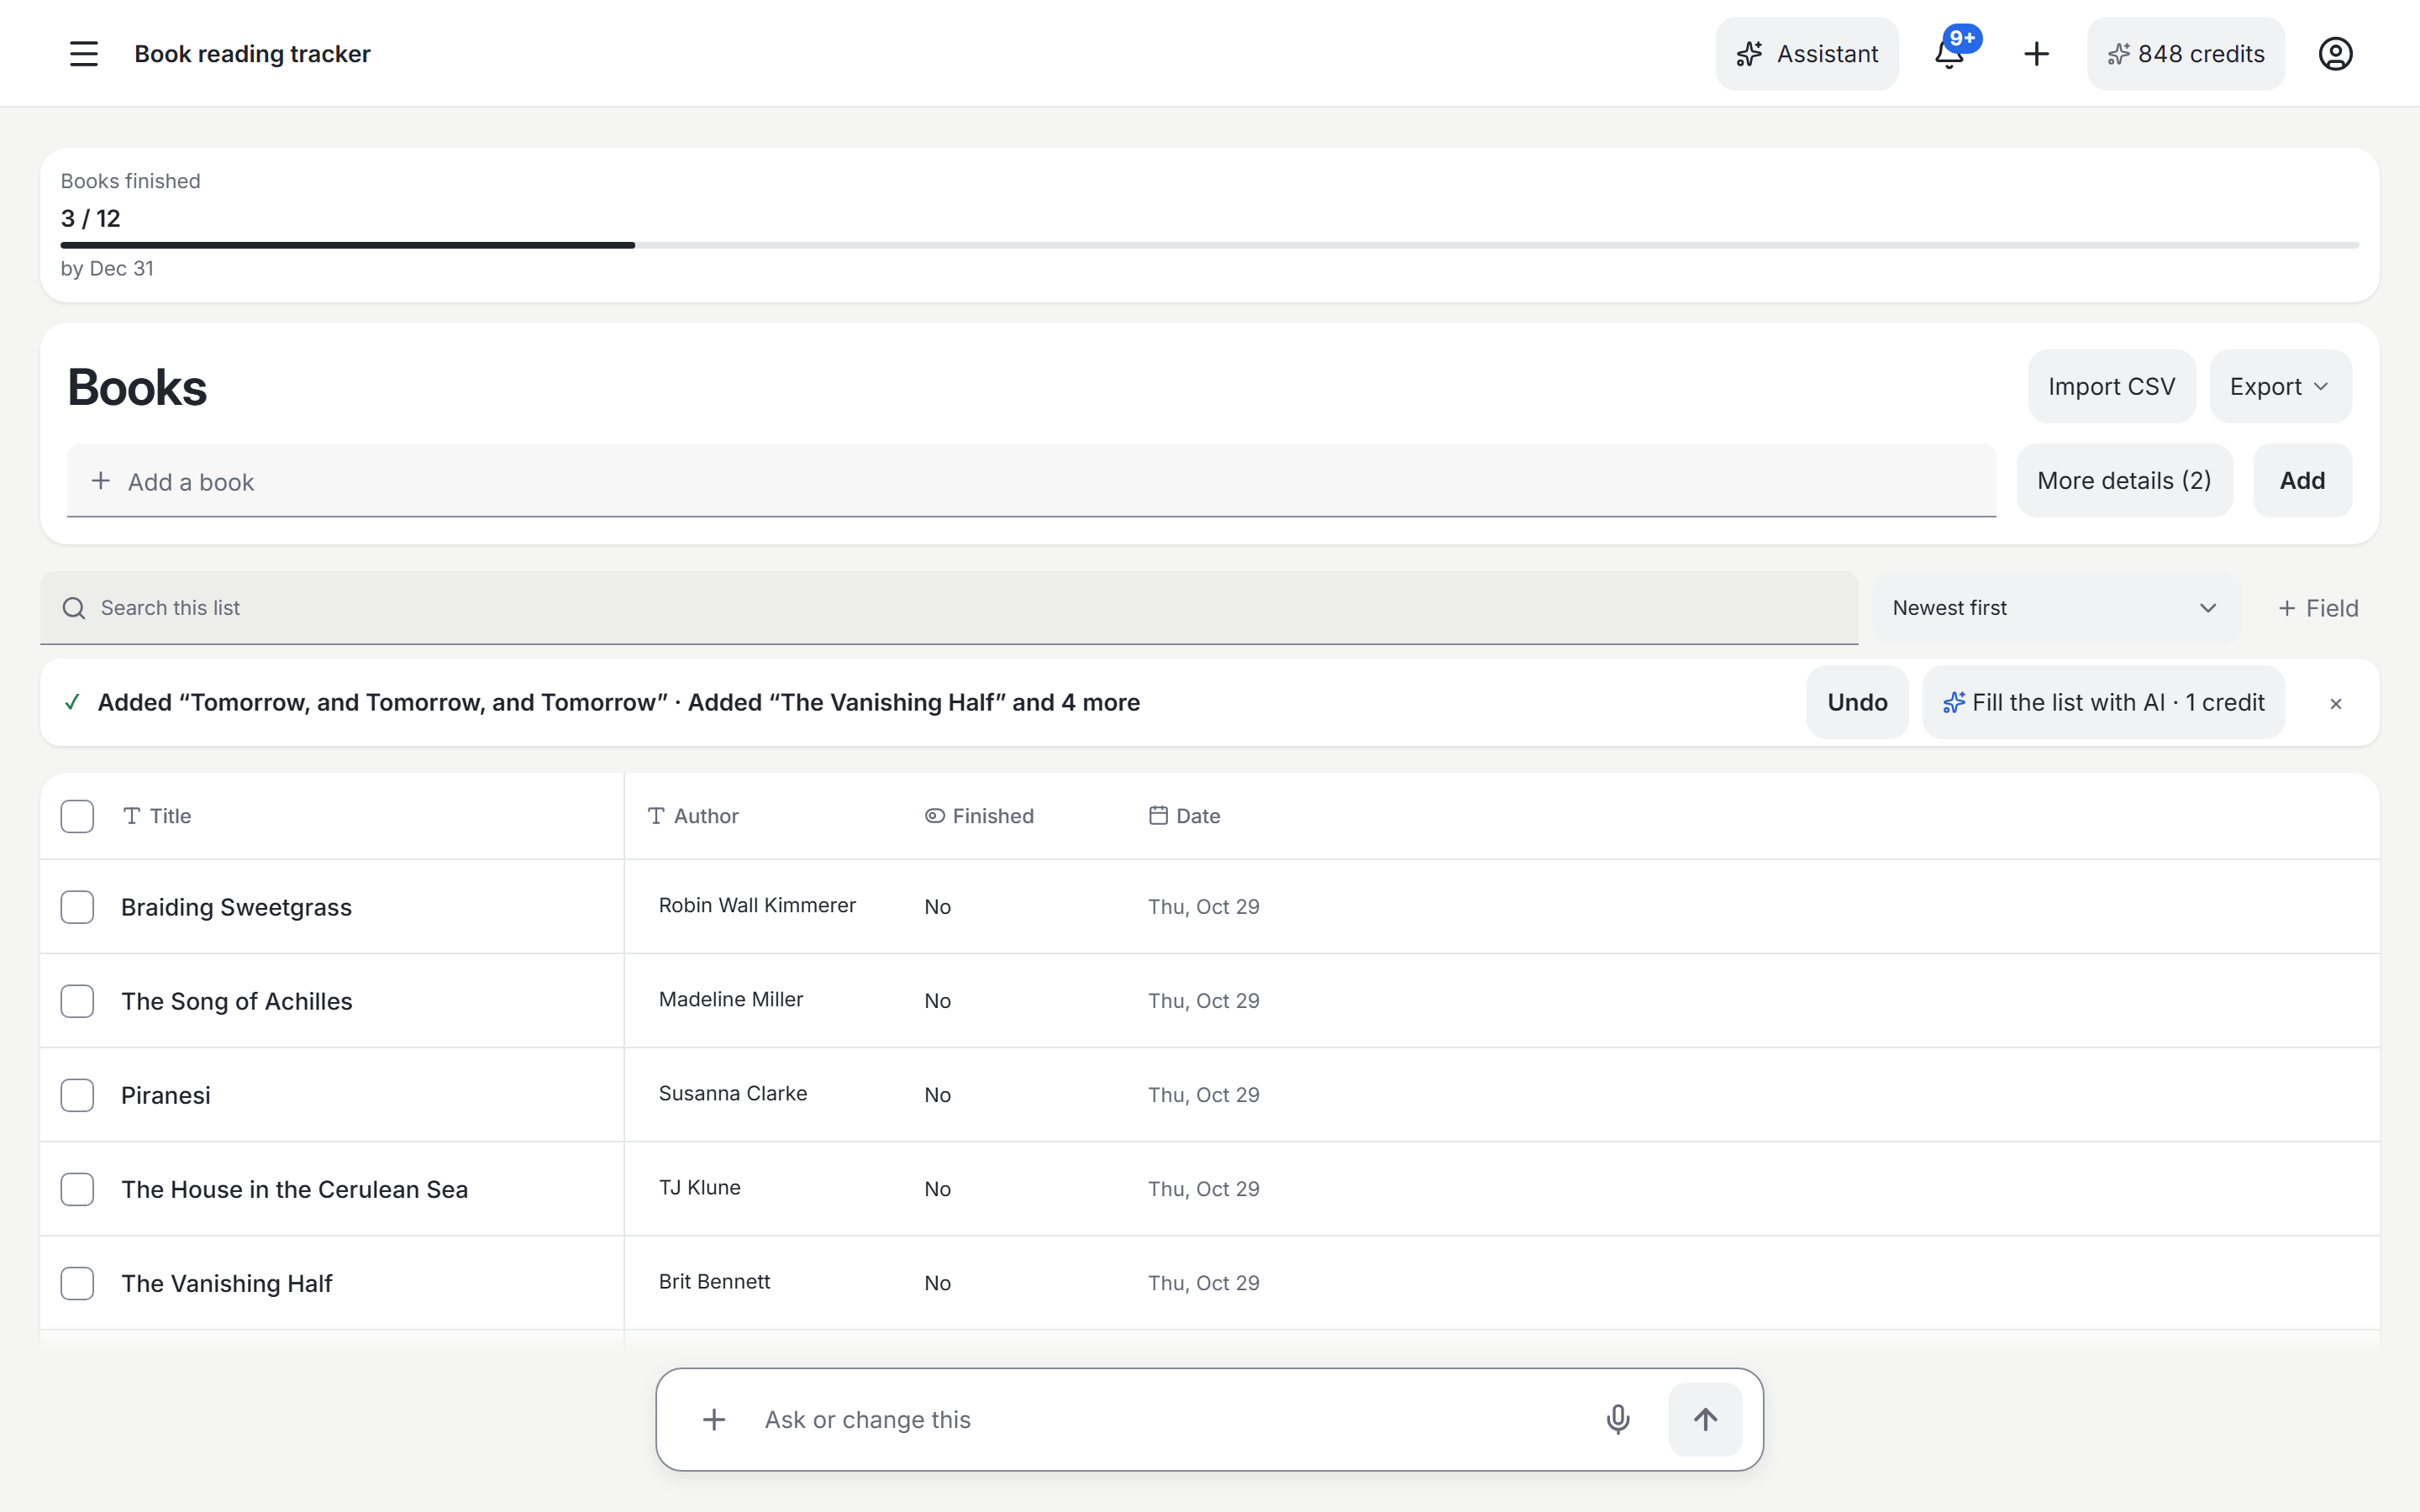Tick The Vanishing Half row checkbox
The height and width of the screenshot is (1512, 2420).
[x=77, y=1283]
